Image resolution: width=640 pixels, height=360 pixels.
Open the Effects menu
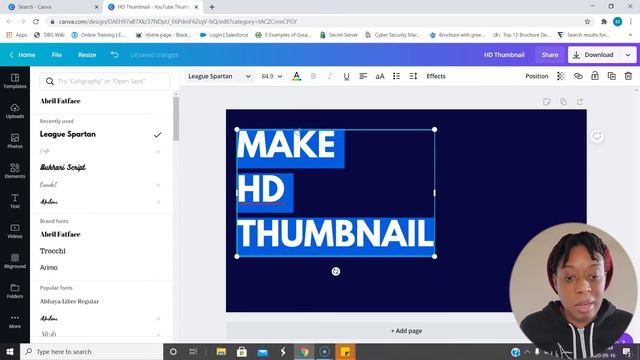[436, 76]
